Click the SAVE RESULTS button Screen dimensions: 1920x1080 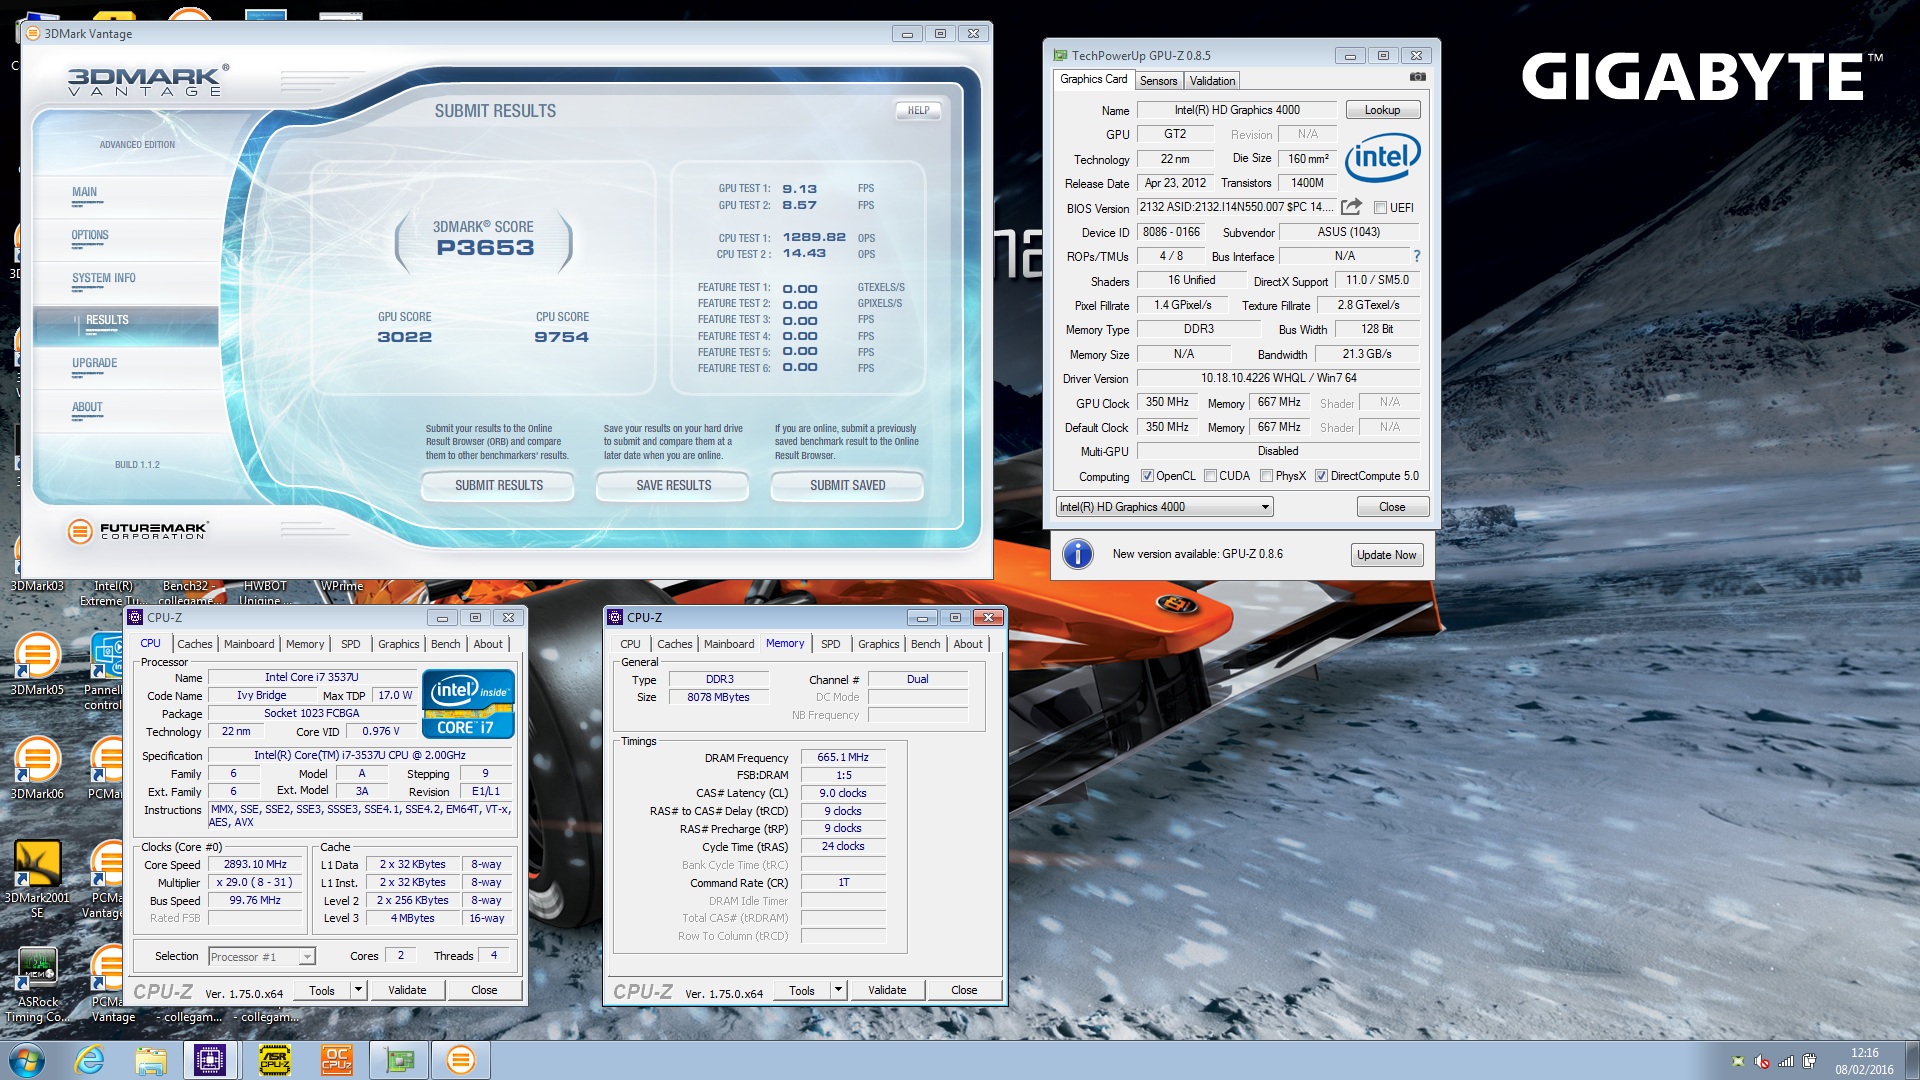click(674, 486)
